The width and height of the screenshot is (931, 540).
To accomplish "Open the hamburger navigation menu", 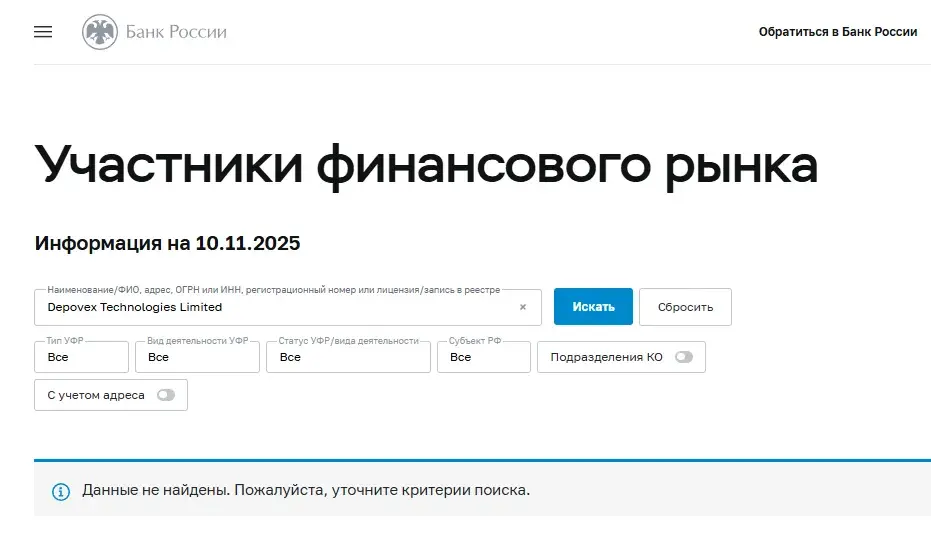I will pos(43,32).
